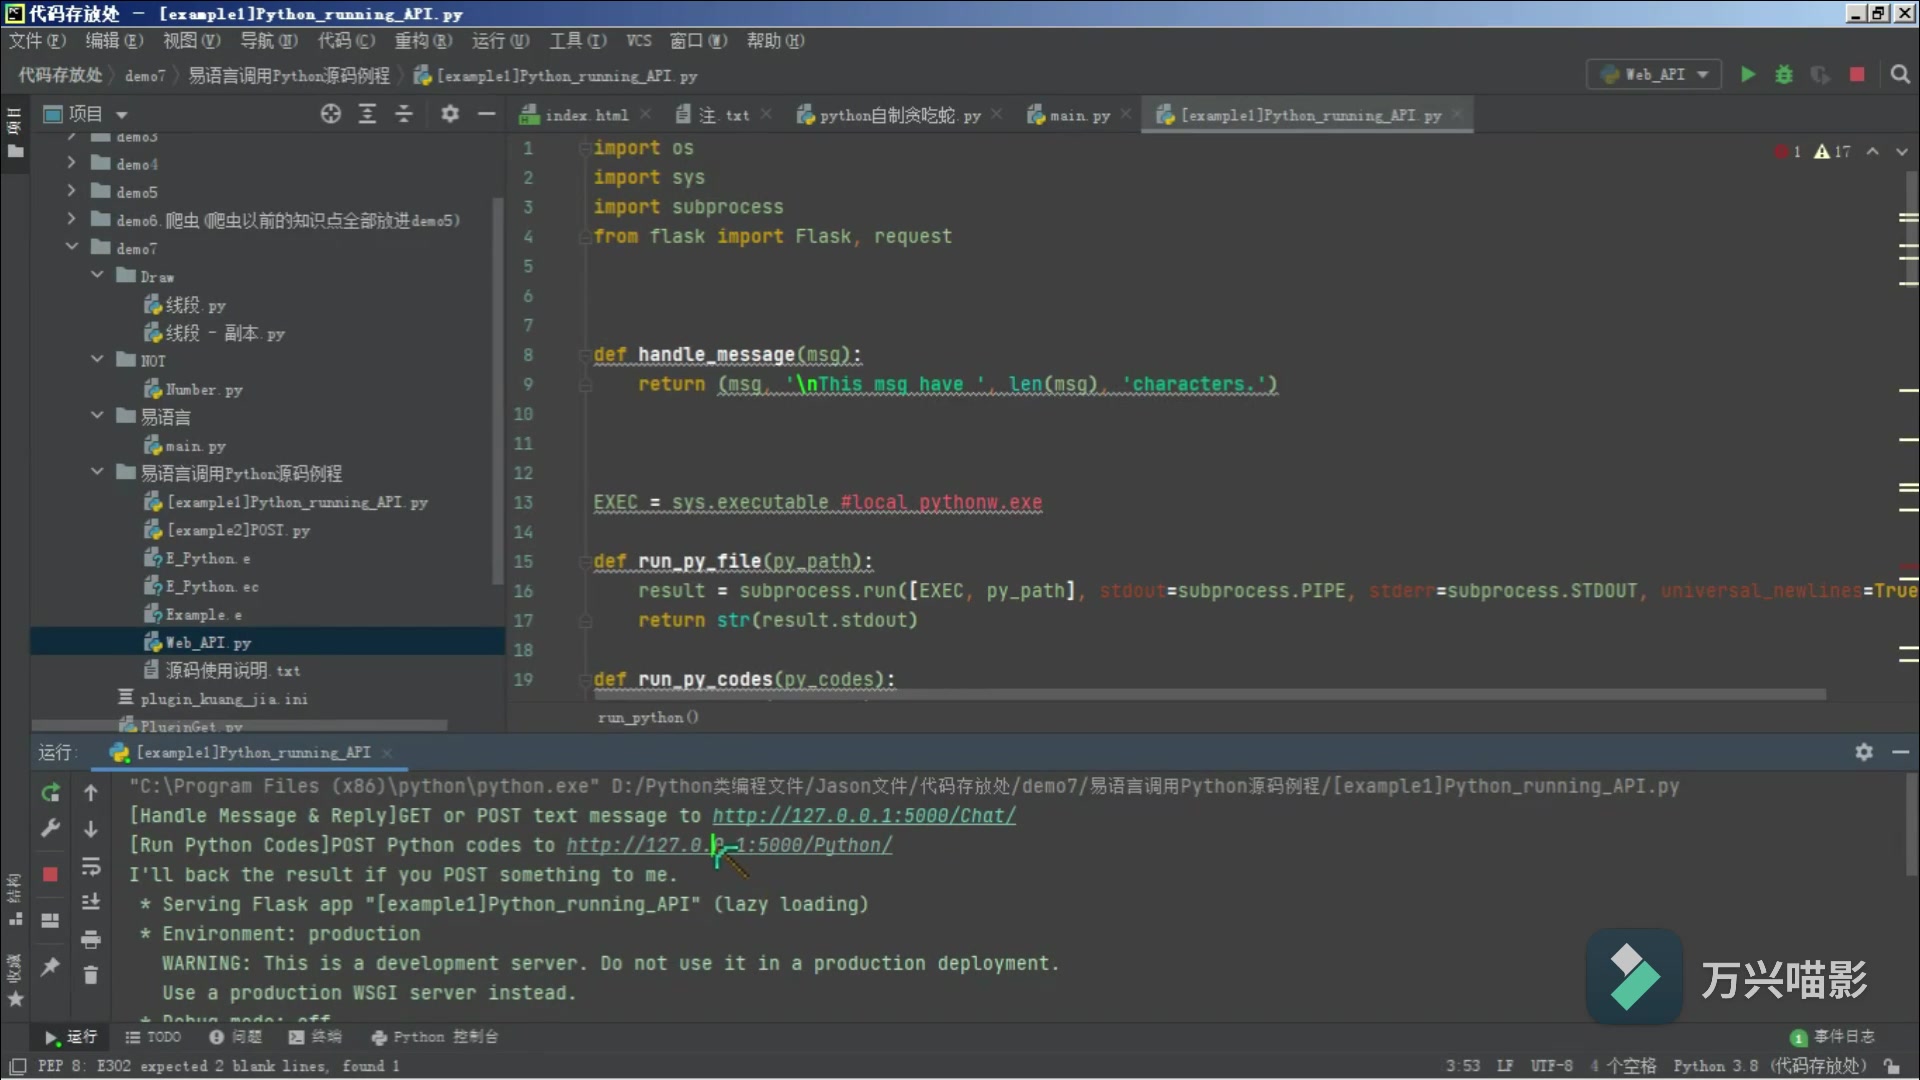Switch to python自制贪吃蛇.py tab
Viewport: 1920px width, 1080px height.
pyautogui.click(x=899, y=115)
